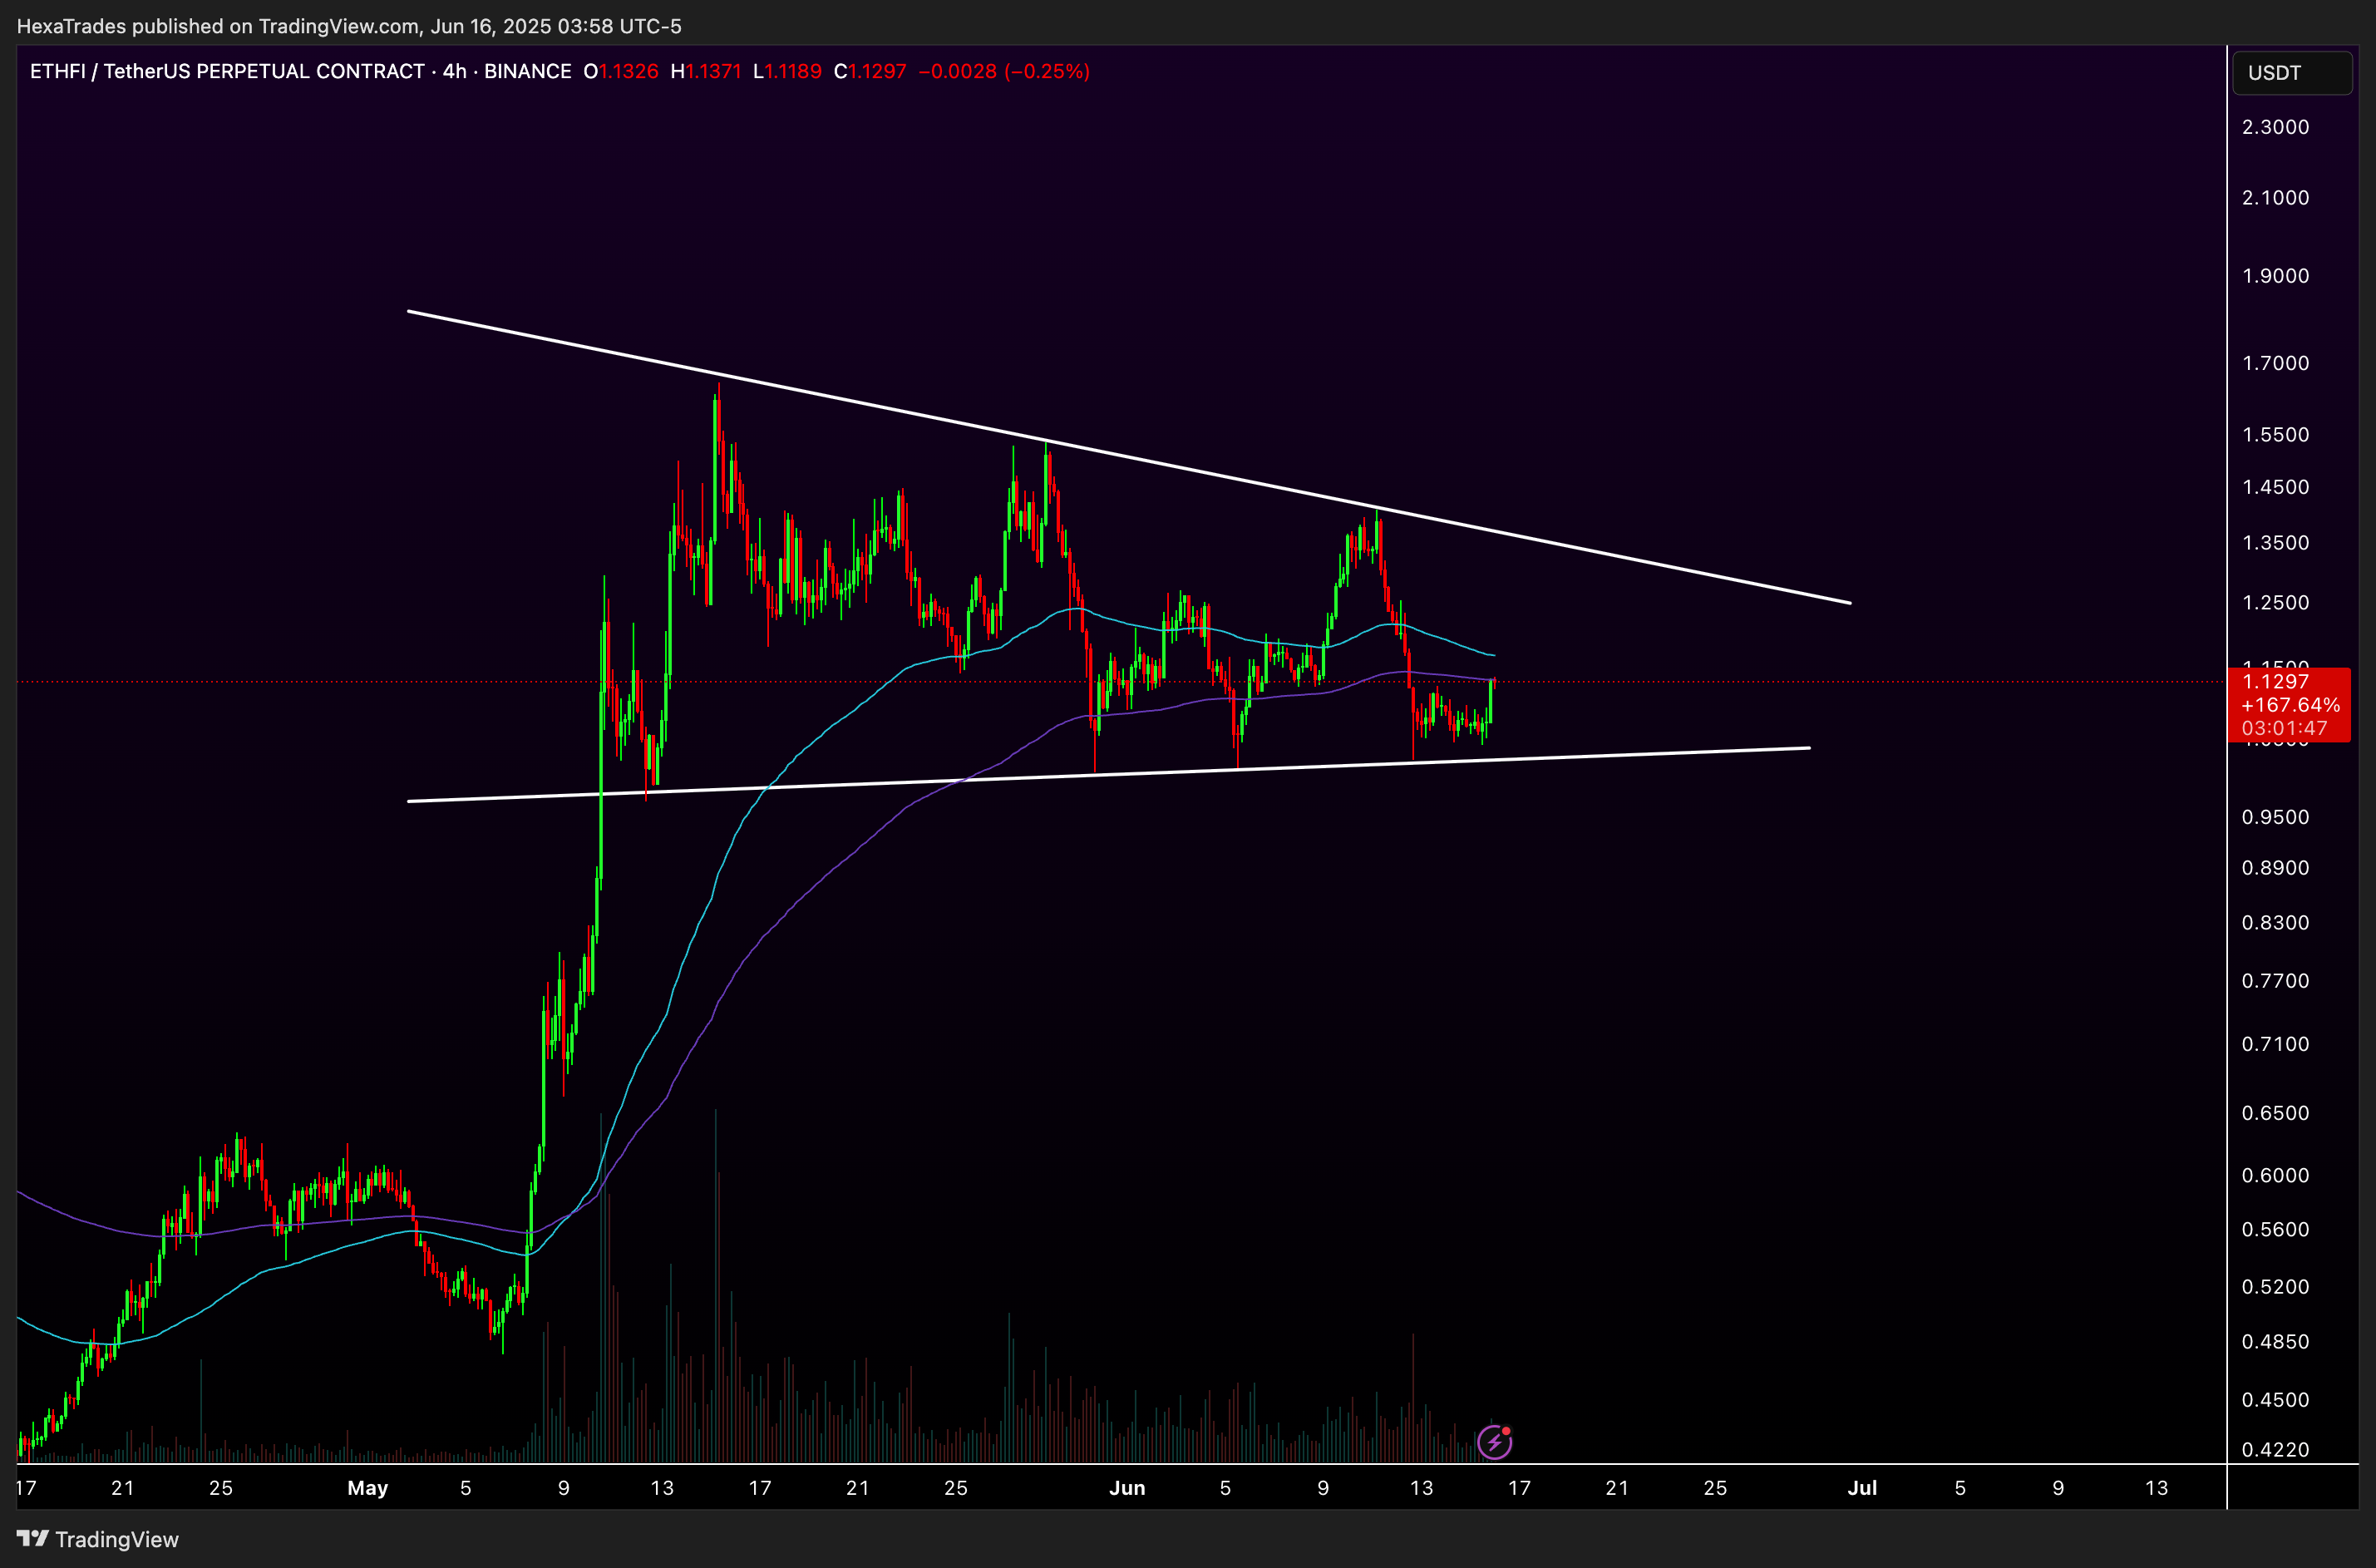Click the current price label 1.1297
The image size is (2376, 1568).
(2276, 681)
